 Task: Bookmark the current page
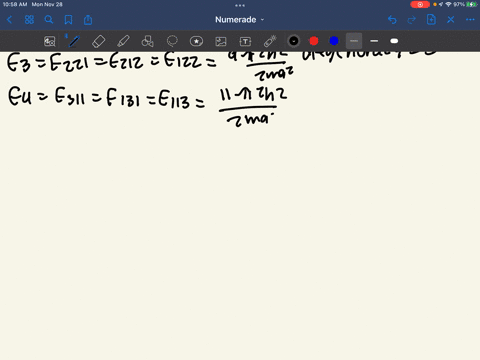coord(68,20)
